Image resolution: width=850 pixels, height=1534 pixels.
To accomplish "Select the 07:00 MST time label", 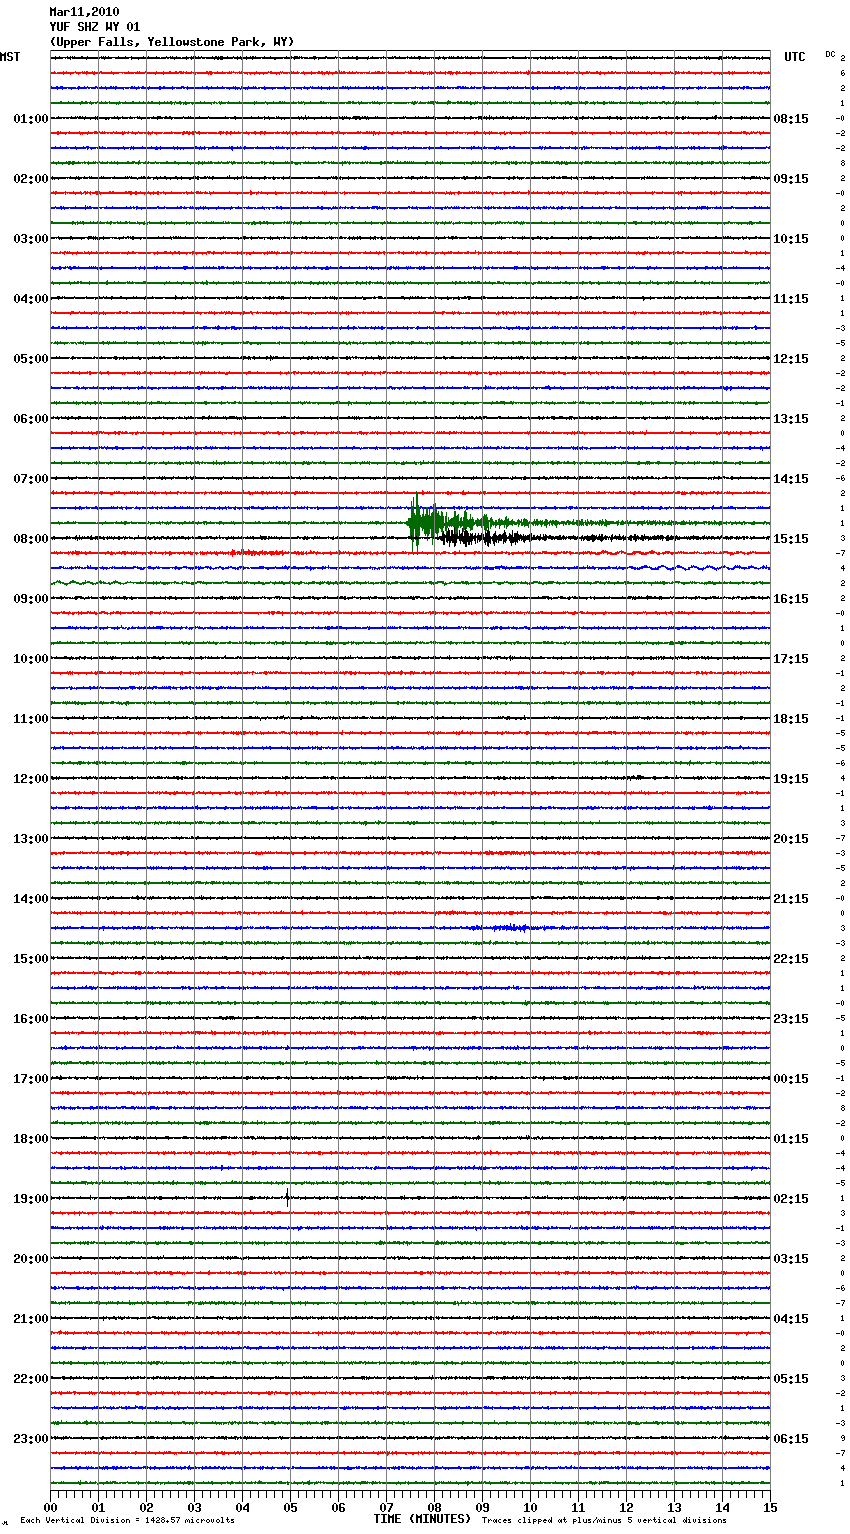I will [31, 479].
